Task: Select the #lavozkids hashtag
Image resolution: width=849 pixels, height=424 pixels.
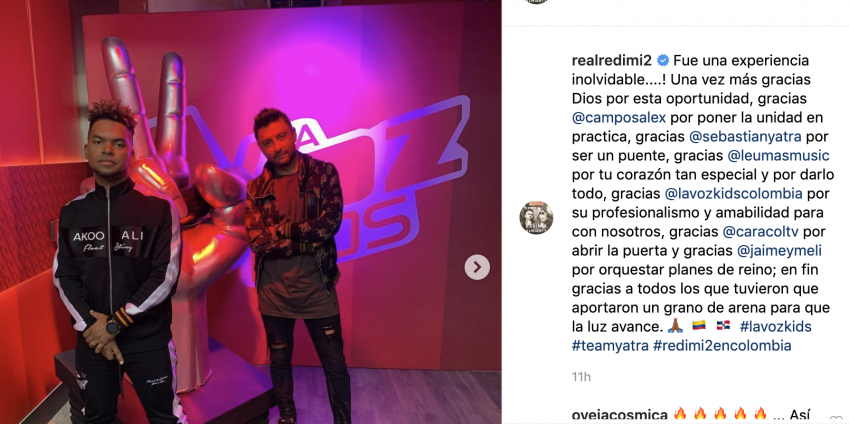Action: [775, 327]
